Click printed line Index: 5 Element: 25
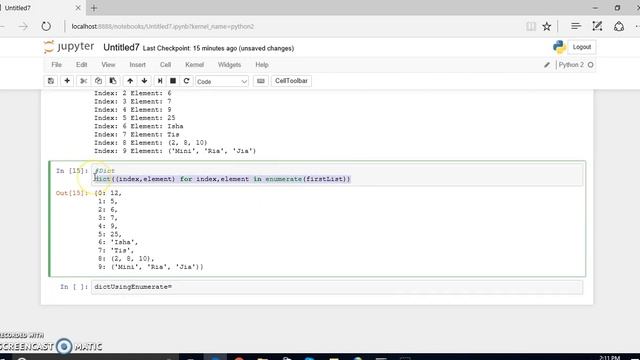The width and height of the screenshot is (640, 360). (135, 118)
